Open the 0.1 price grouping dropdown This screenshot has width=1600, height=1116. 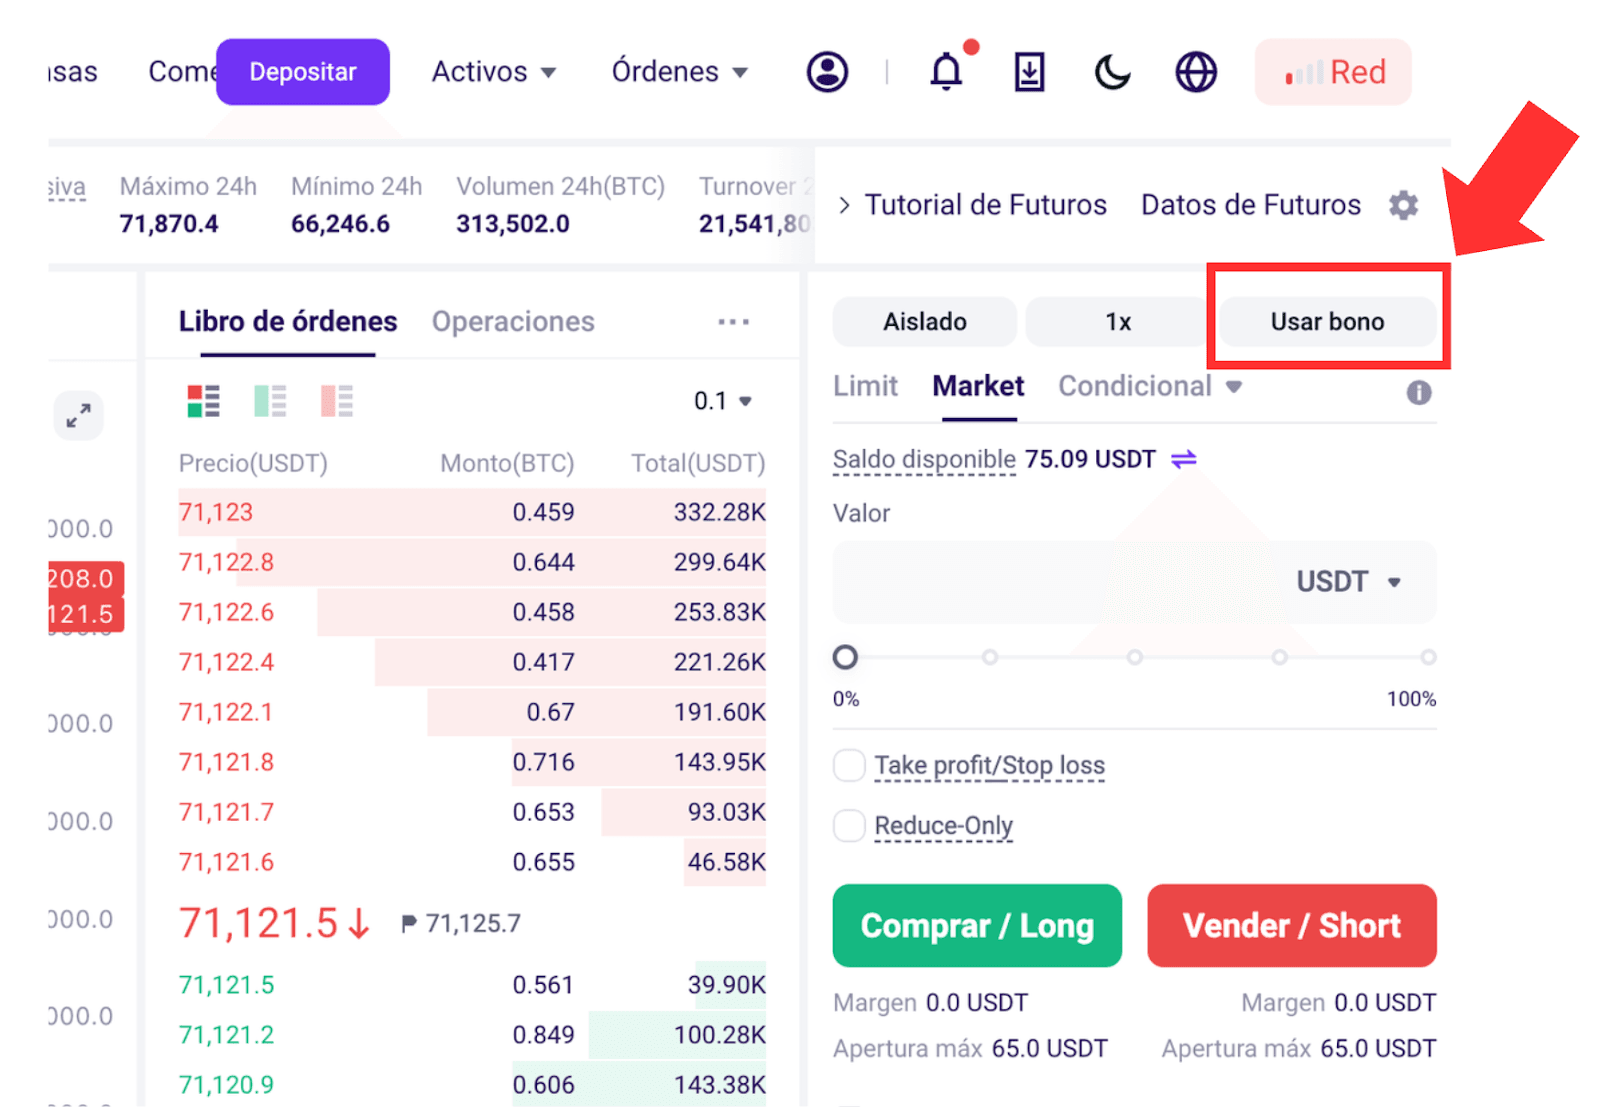point(722,401)
